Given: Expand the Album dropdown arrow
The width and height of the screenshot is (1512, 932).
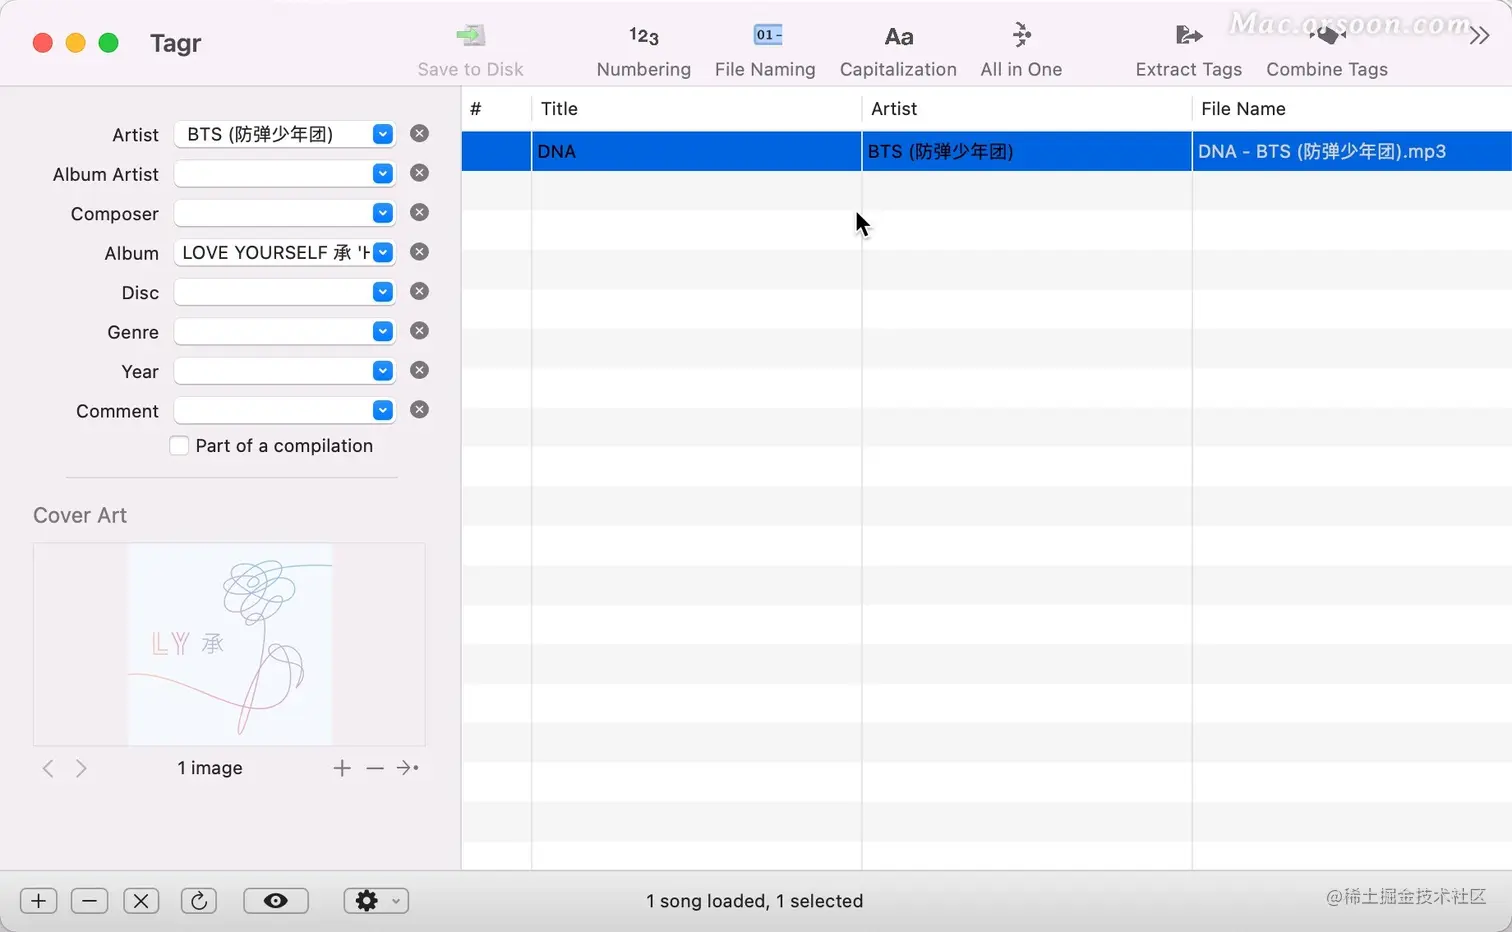Looking at the screenshot, I should (x=383, y=252).
